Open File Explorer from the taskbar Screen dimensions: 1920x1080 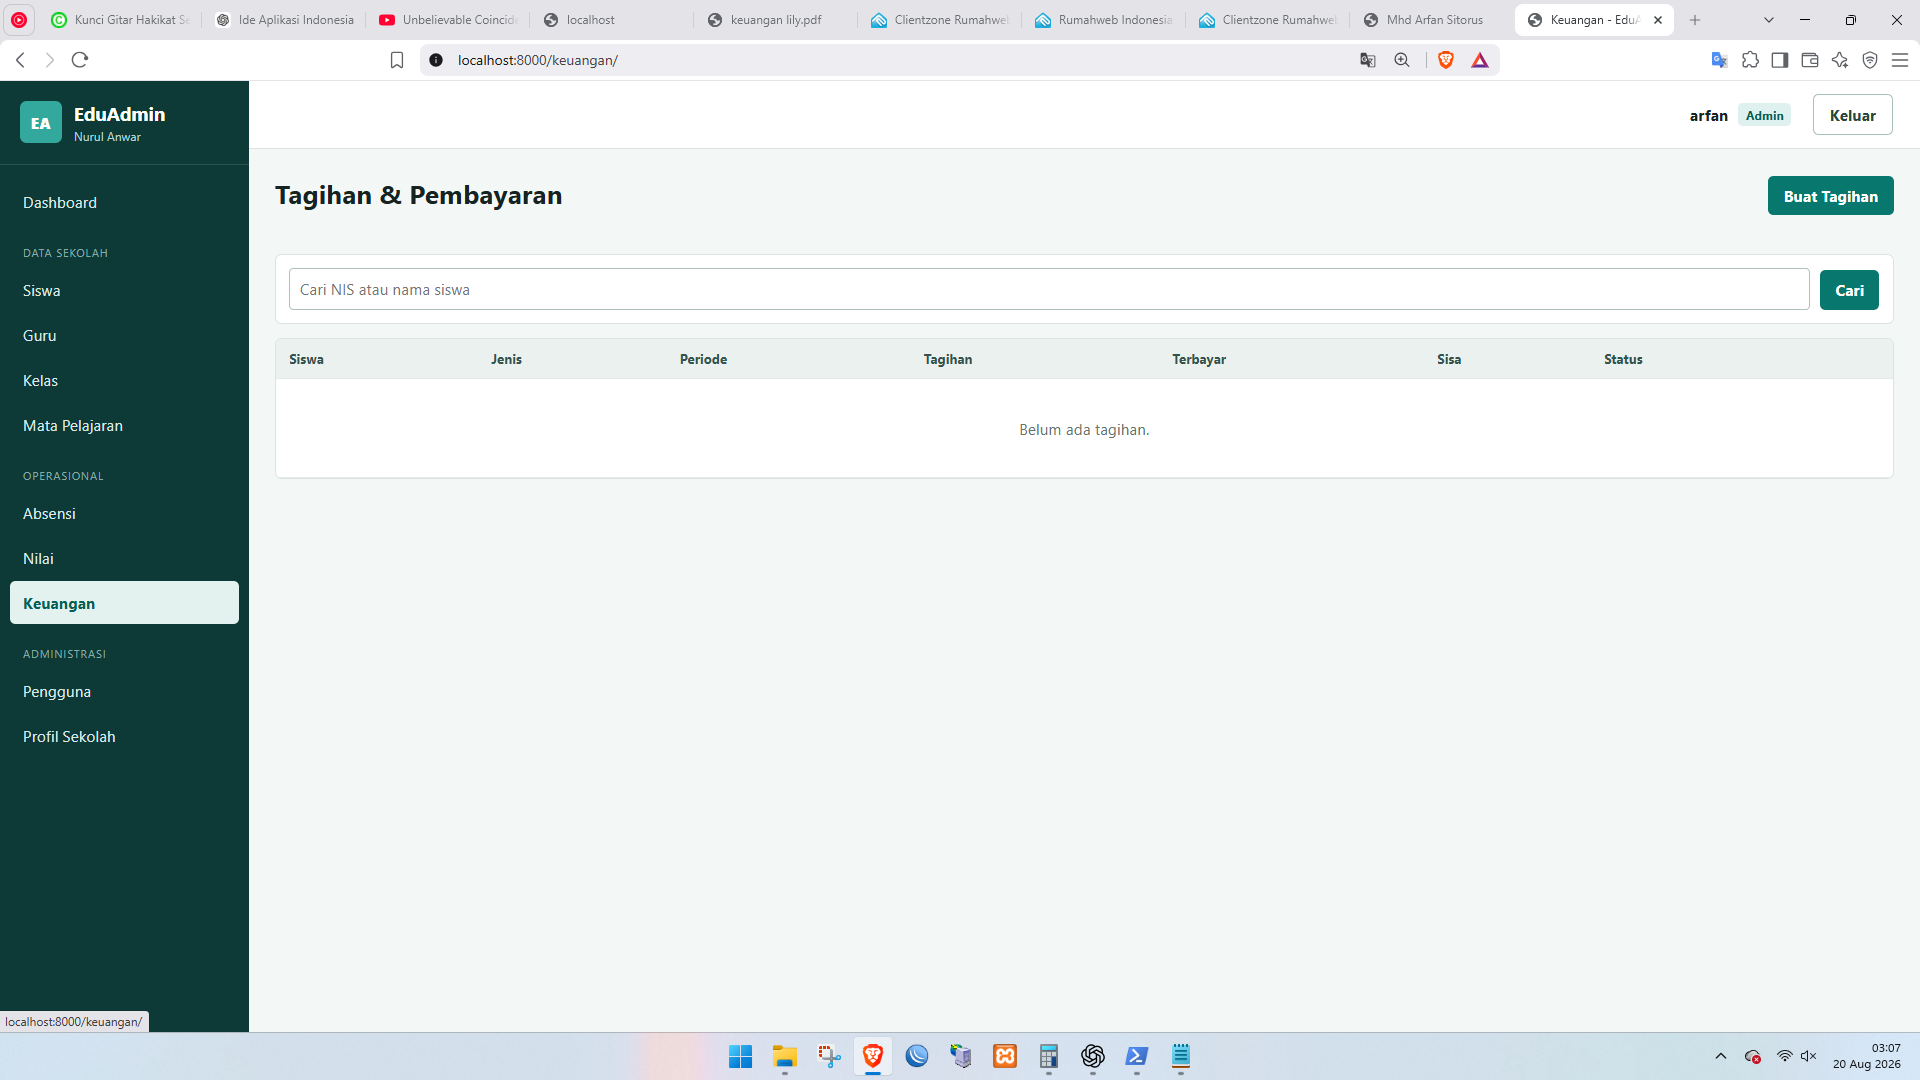pos(785,1056)
